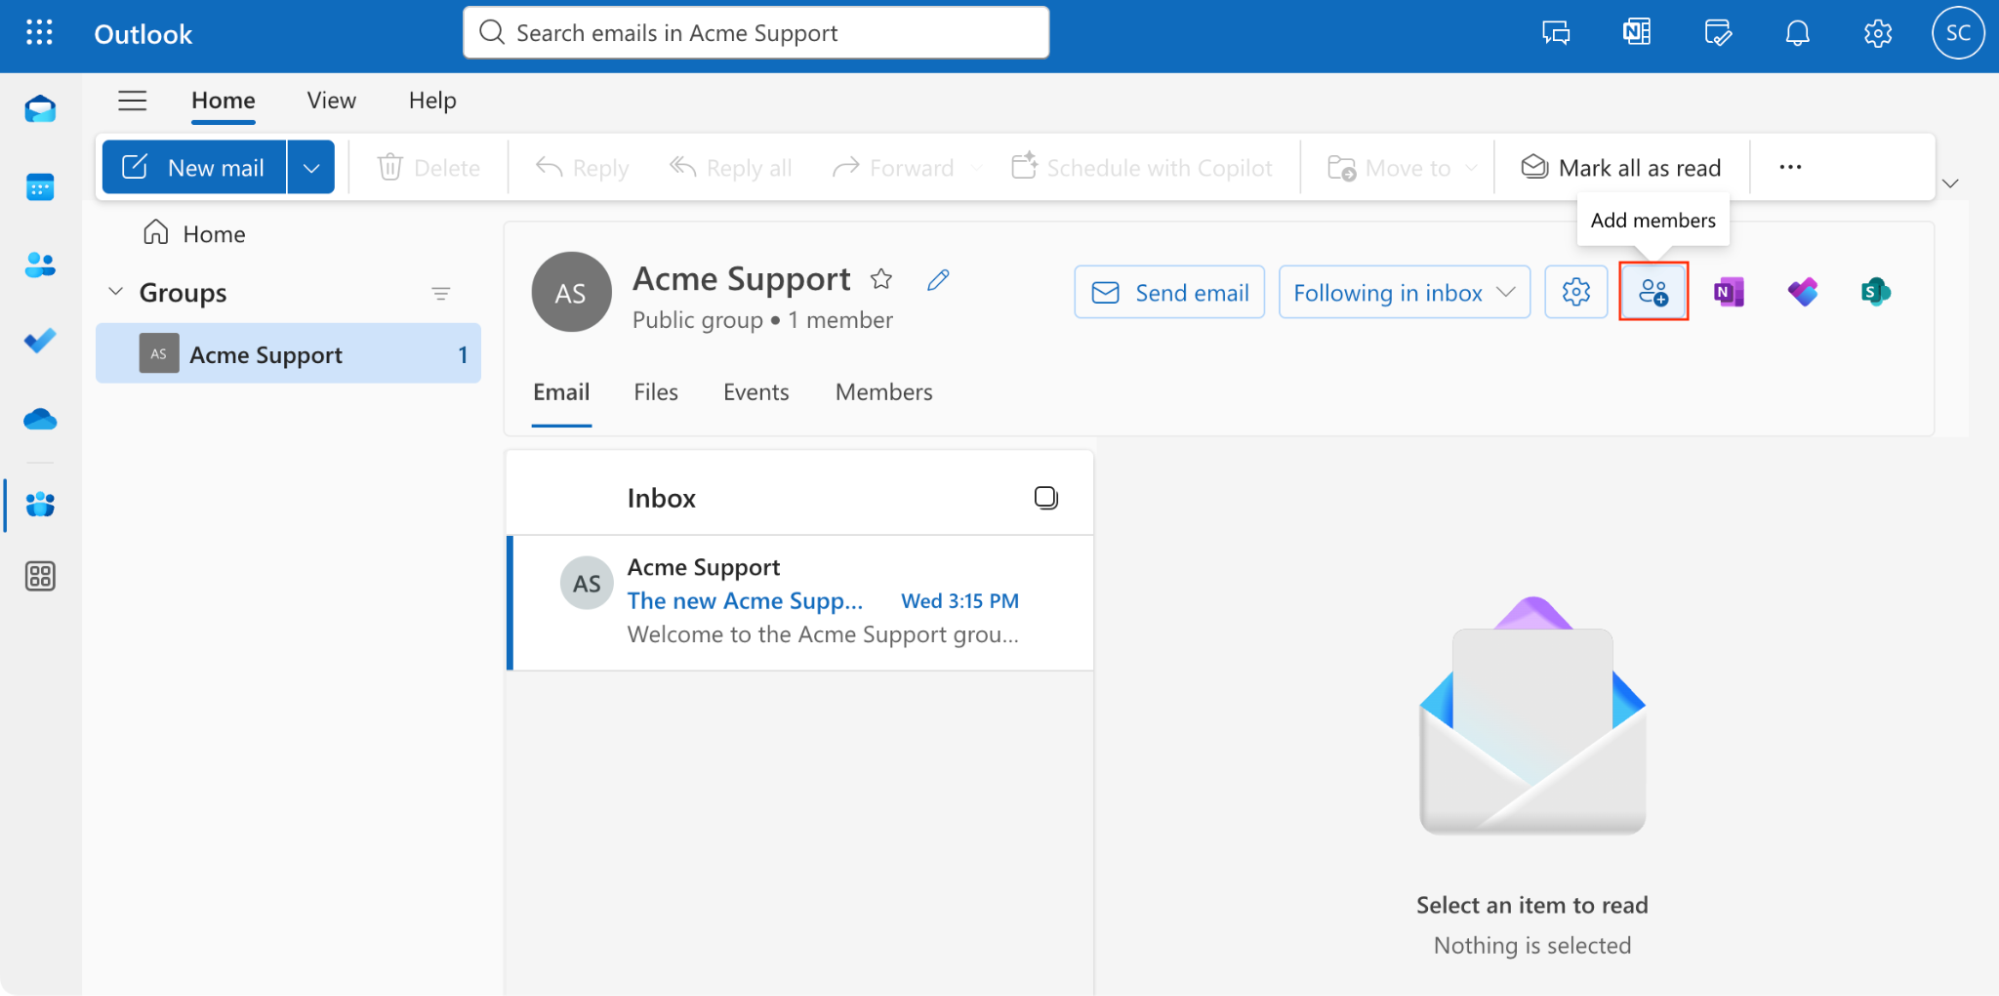Viewport: 1999px width, 996px height.
Task: Open group settings gear button
Action: coord(1576,292)
